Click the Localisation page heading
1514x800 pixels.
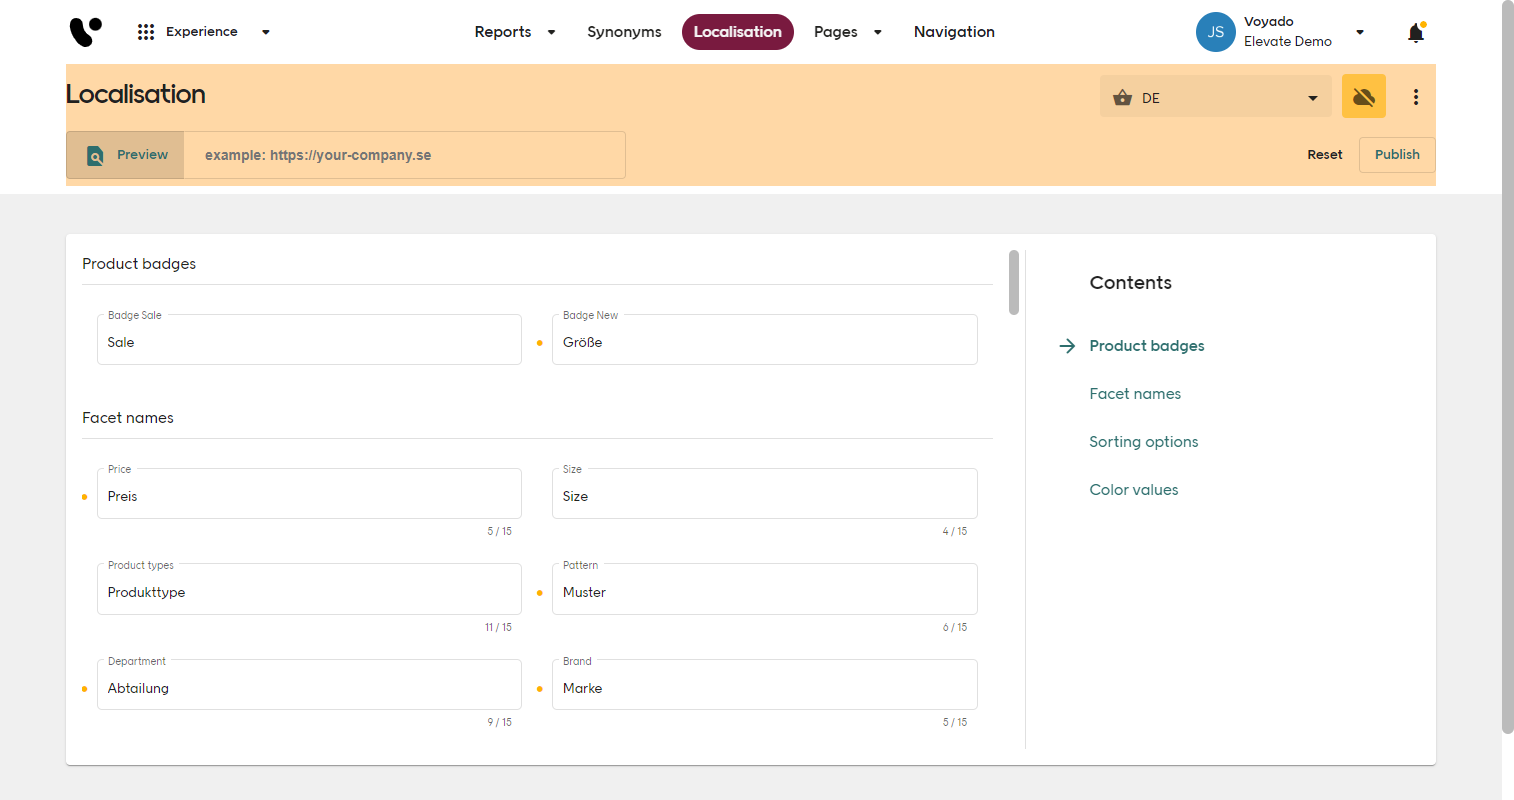[x=136, y=94]
